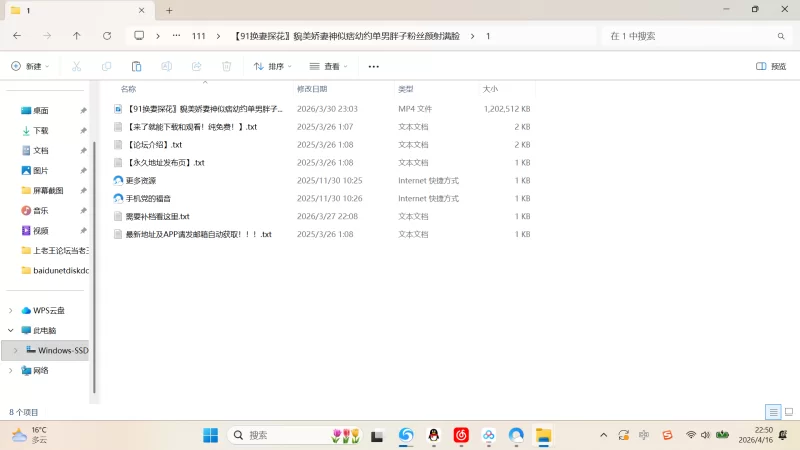Open the 更多资源 internet shortcut
The height and width of the screenshot is (450, 800).
point(141,181)
